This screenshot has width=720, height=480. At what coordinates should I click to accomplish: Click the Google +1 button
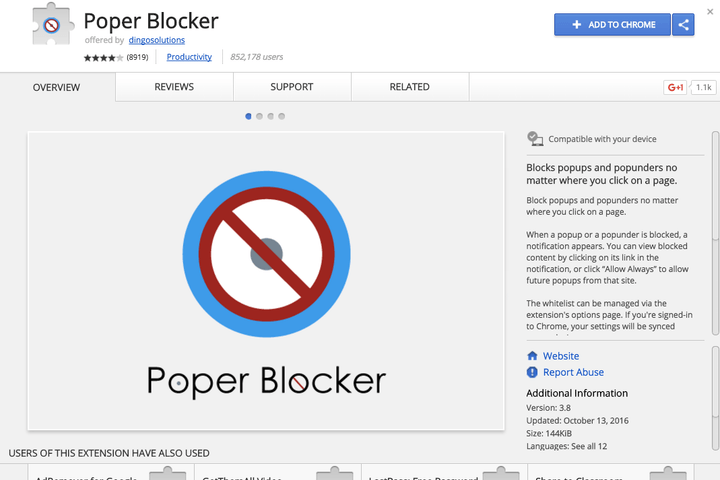tap(675, 87)
